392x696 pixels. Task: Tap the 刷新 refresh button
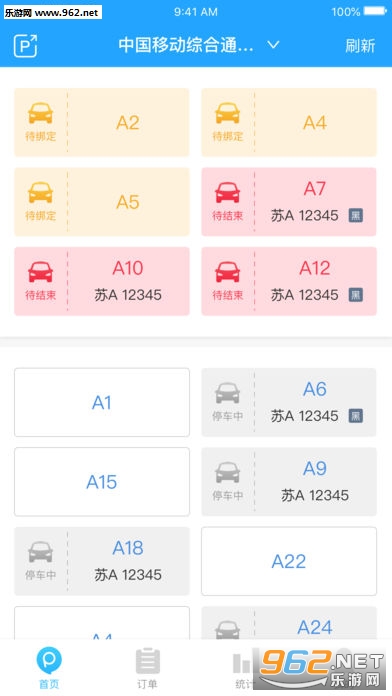[x=360, y=46]
